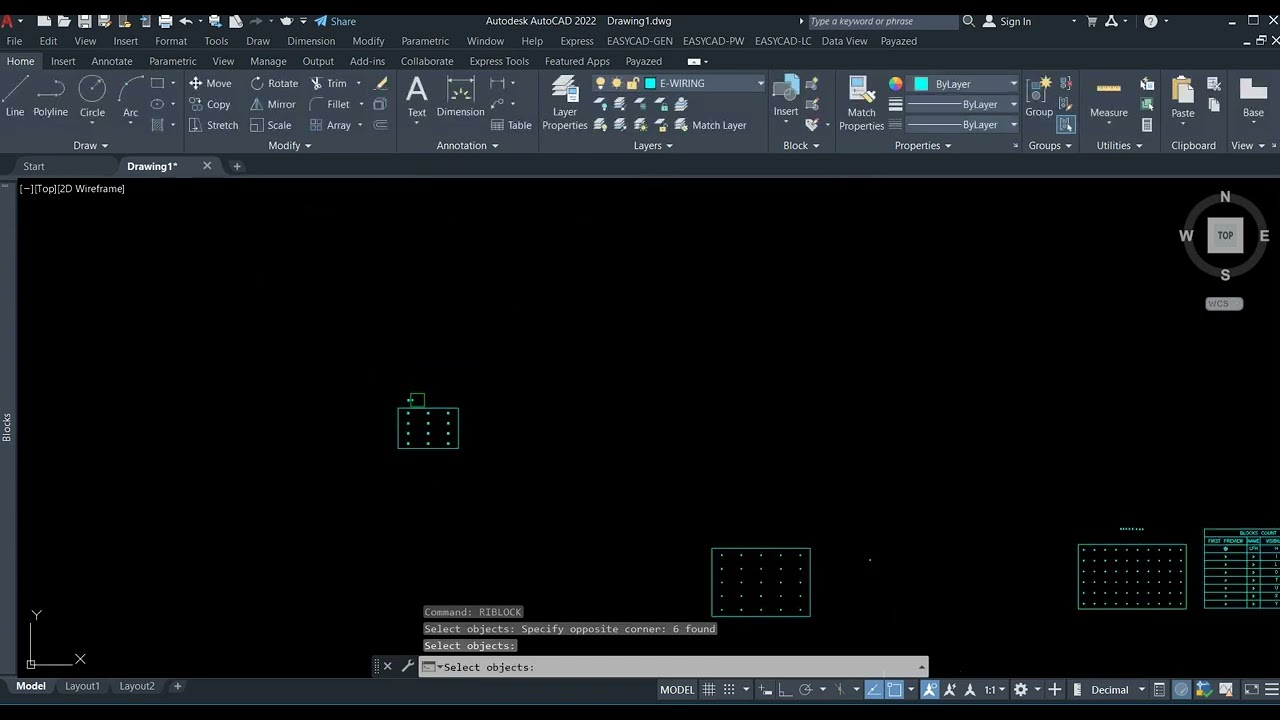The image size is (1280, 720).
Task: Activate the Copy command
Action: tap(210, 104)
